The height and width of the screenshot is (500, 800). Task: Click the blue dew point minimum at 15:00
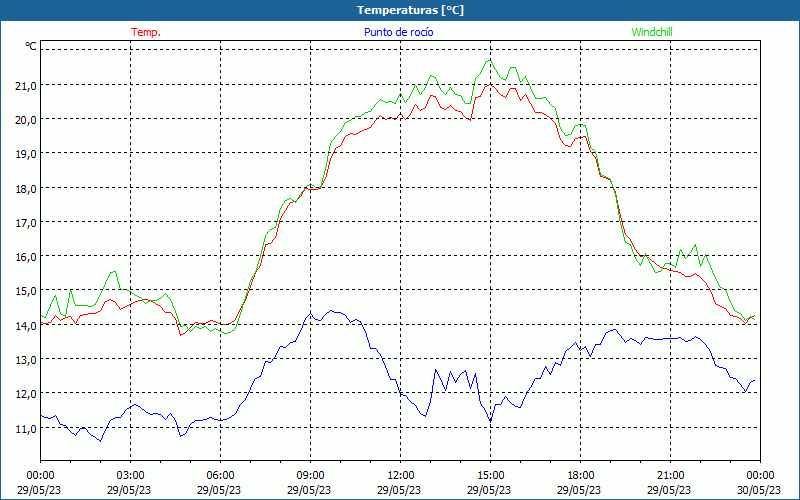pyautogui.click(x=490, y=421)
